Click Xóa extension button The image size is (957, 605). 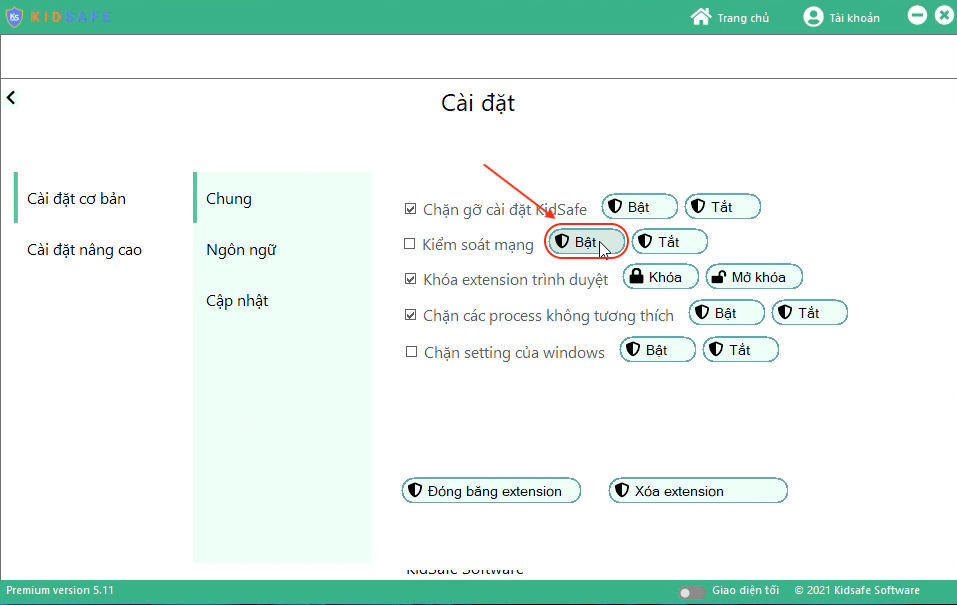697,491
